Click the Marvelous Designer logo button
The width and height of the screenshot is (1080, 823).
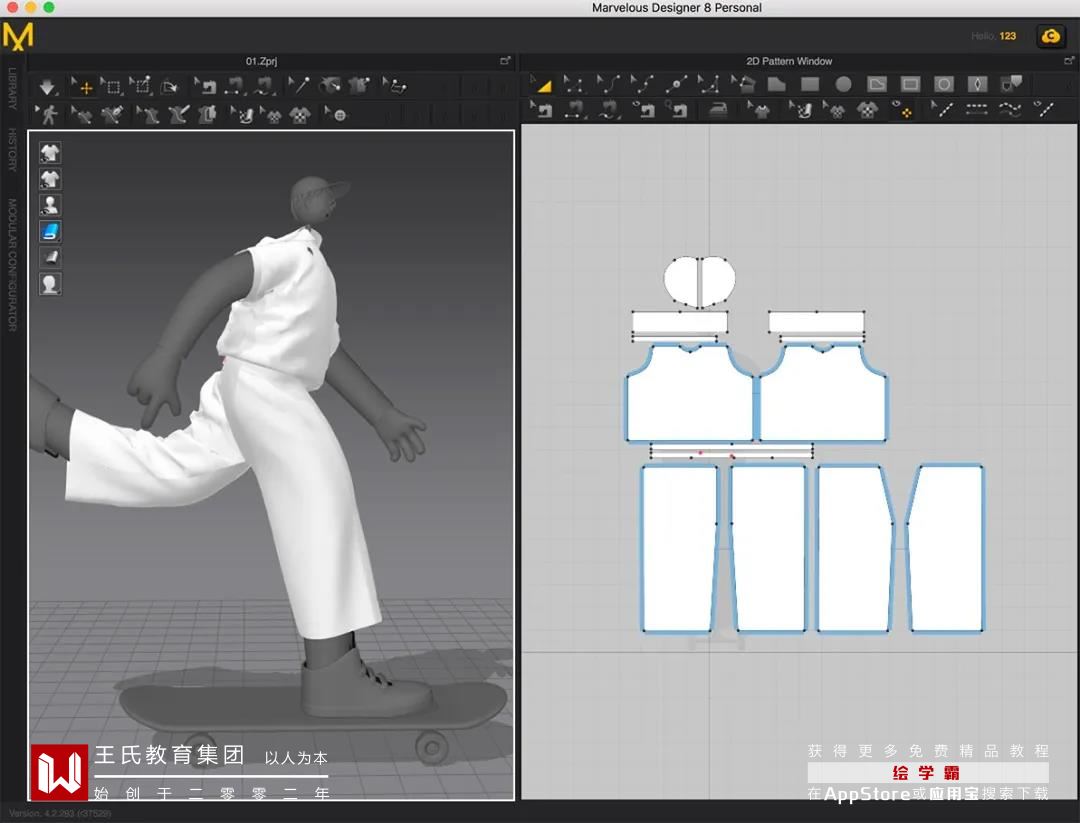18,36
